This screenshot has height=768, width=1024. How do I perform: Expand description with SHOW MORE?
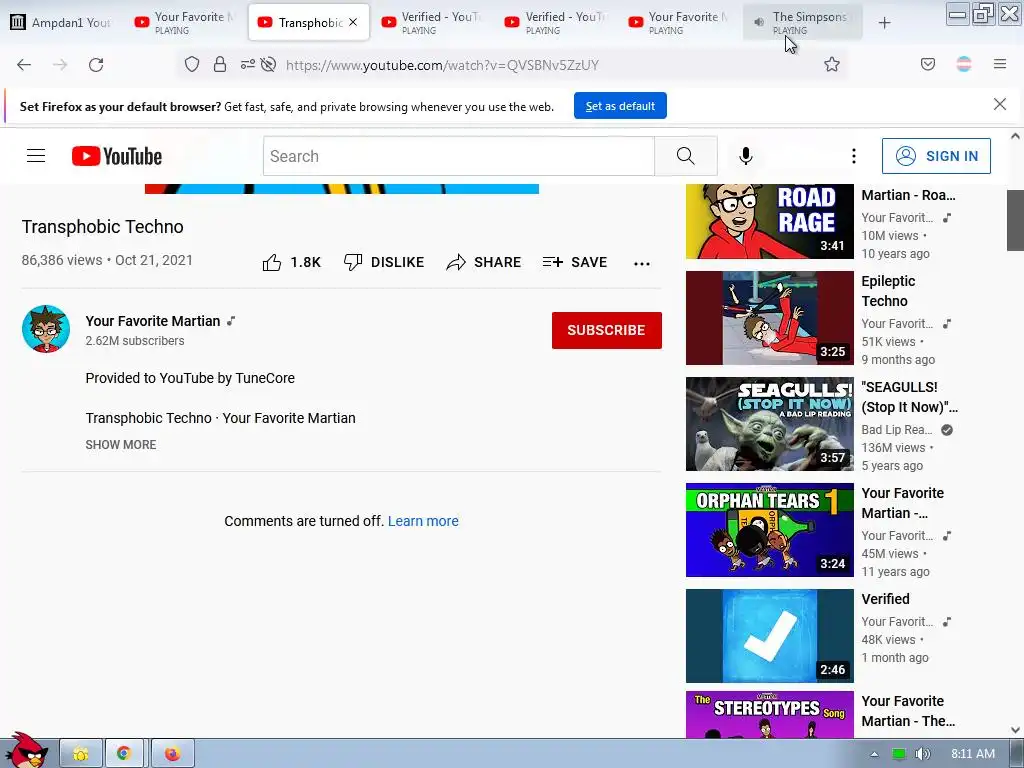pos(121,445)
